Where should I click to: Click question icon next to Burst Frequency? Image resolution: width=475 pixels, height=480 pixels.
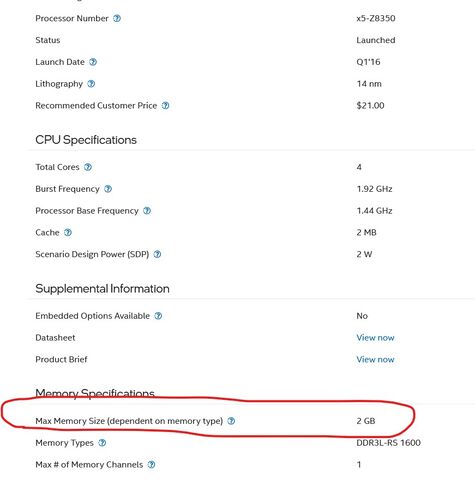108,189
